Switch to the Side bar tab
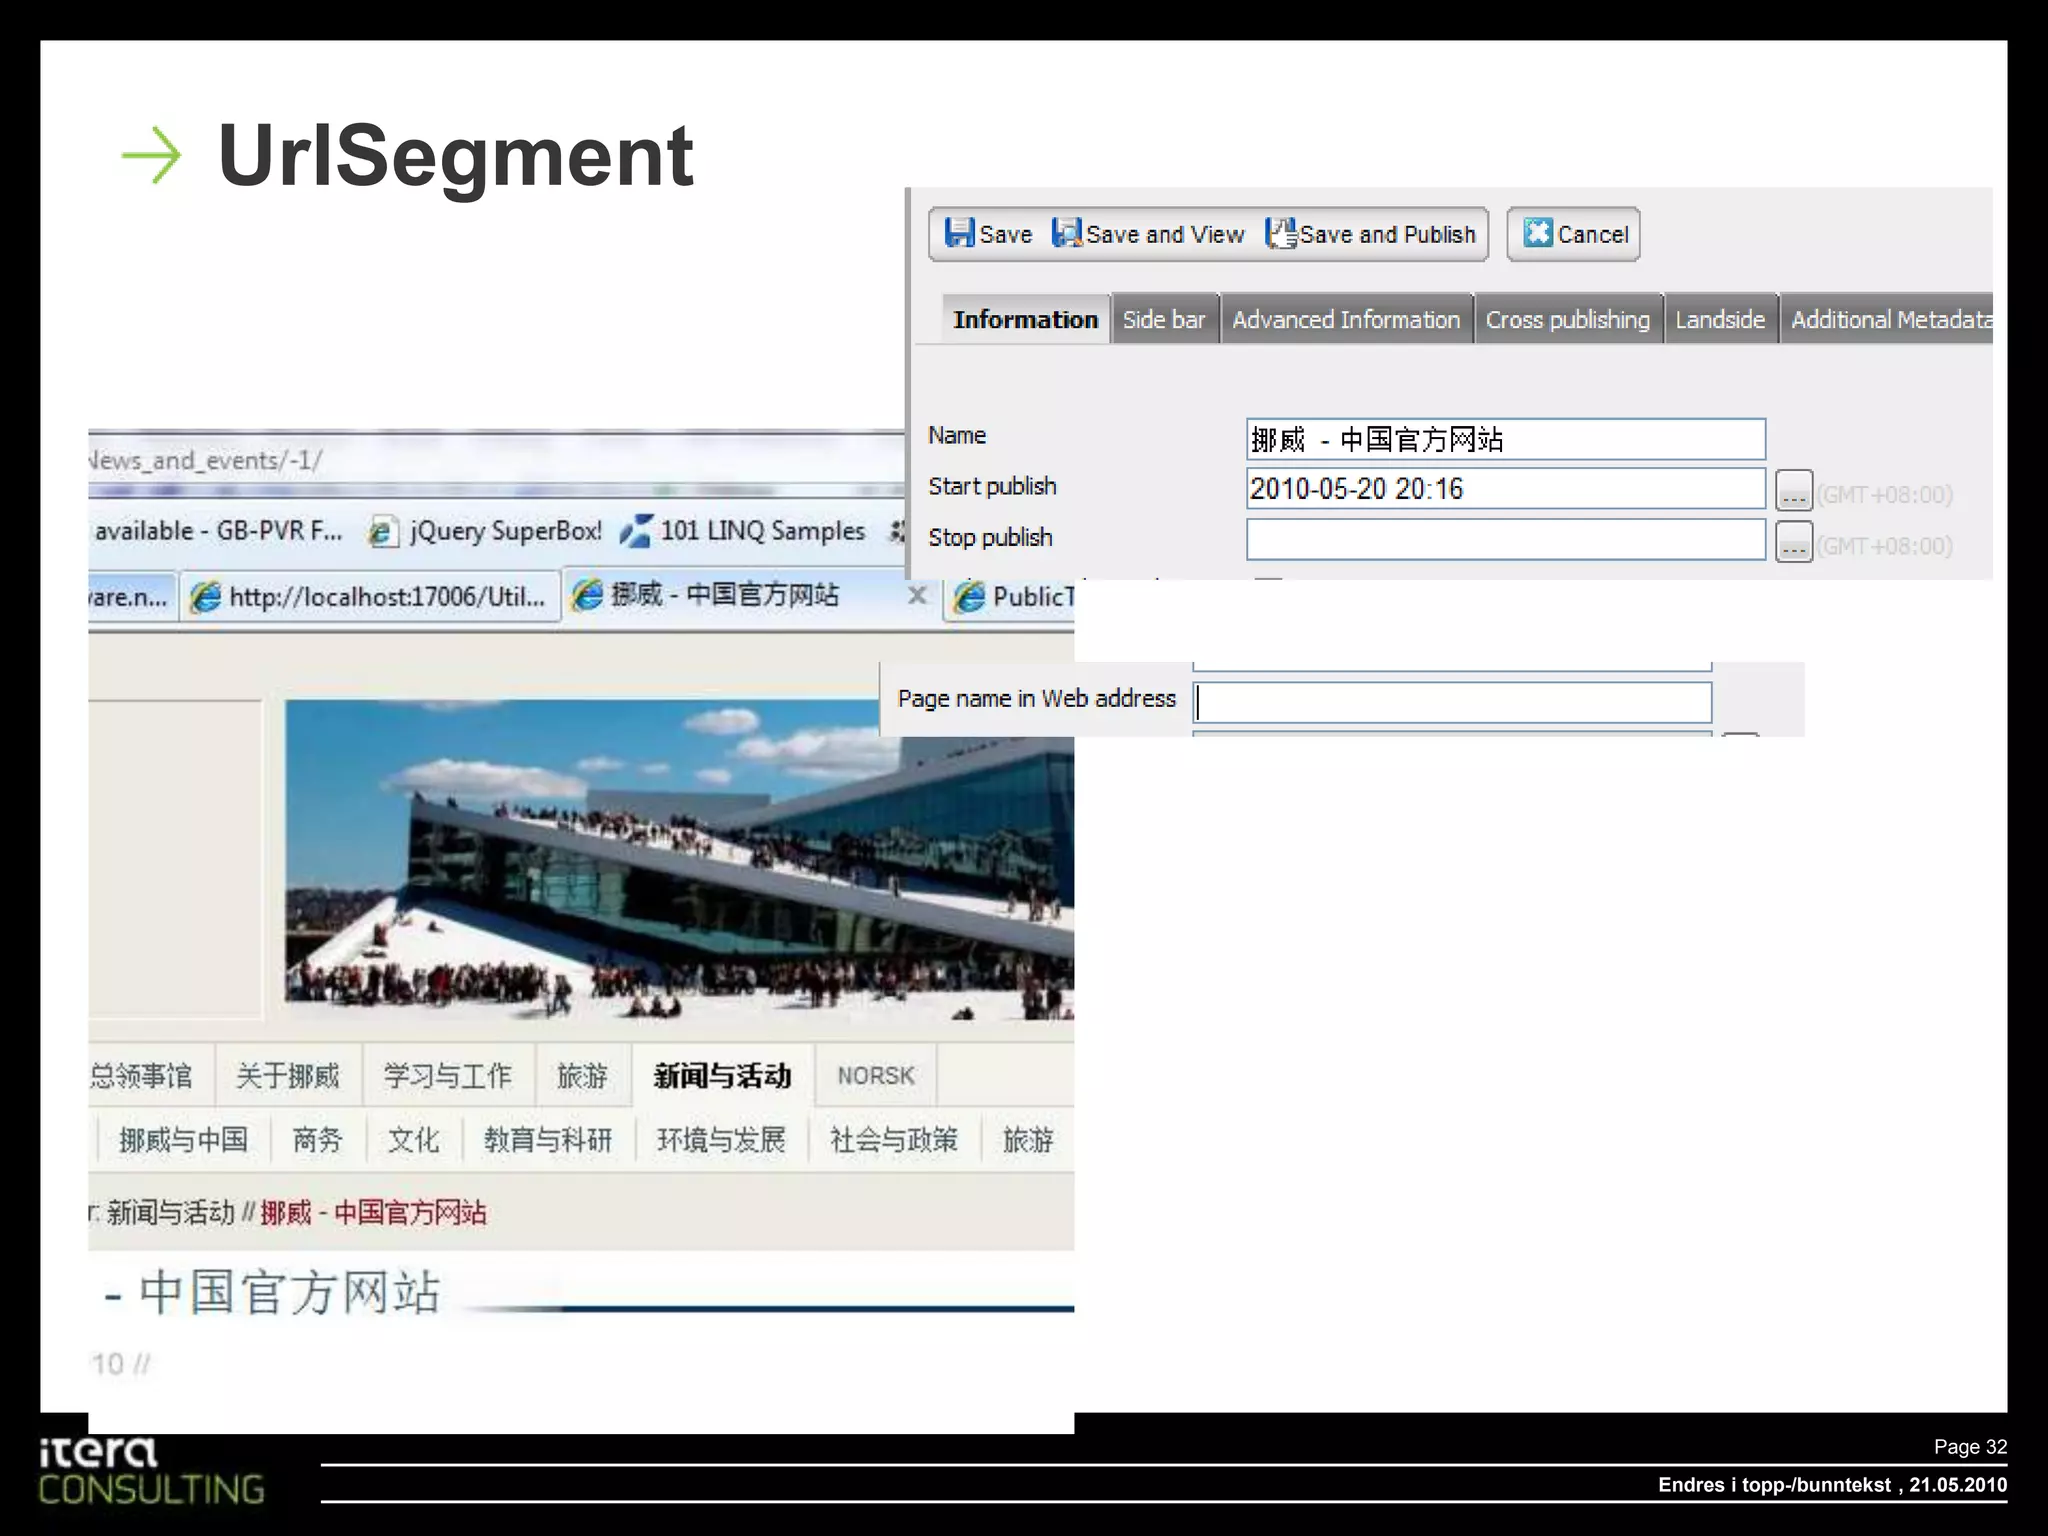Image resolution: width=2048 pixels, height=1536 pixels. 1163,320
